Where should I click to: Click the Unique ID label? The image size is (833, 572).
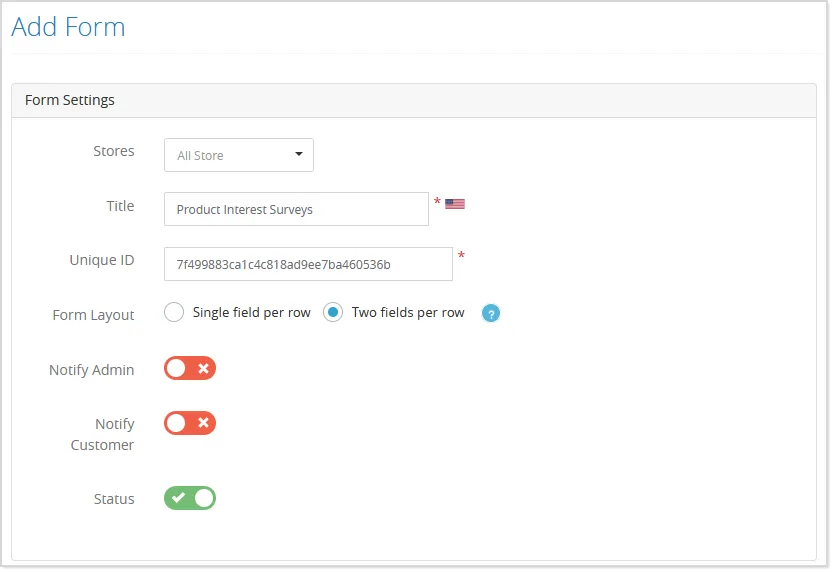pyautogui.click(x=102, y=260)
